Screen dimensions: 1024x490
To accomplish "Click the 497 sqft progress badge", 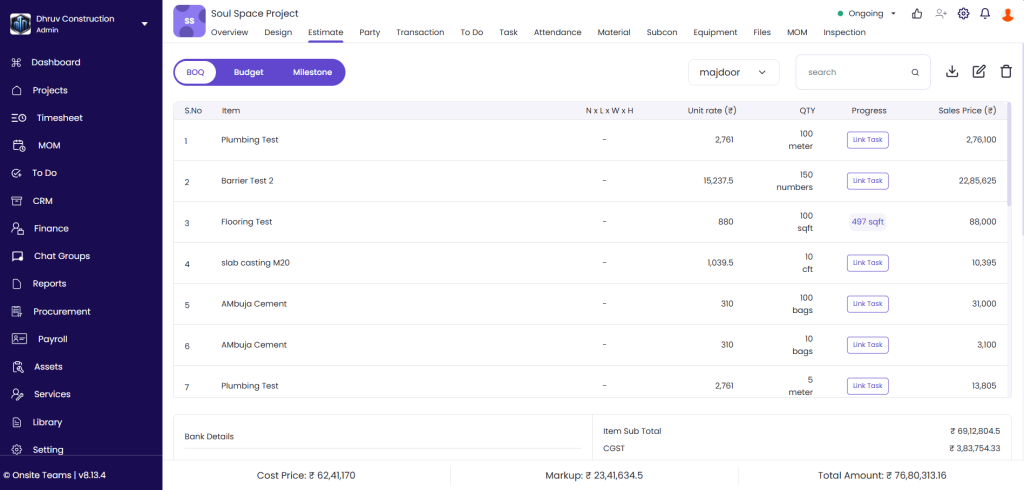I will click(x=867, y=222).
